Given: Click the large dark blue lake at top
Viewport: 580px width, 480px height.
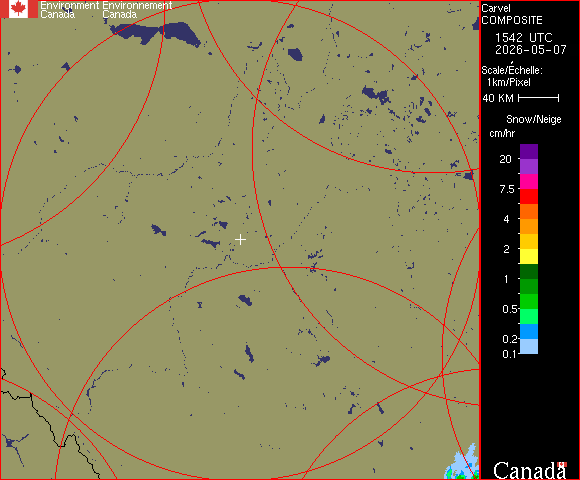Looking at the screenshot, I should (156, 33).
